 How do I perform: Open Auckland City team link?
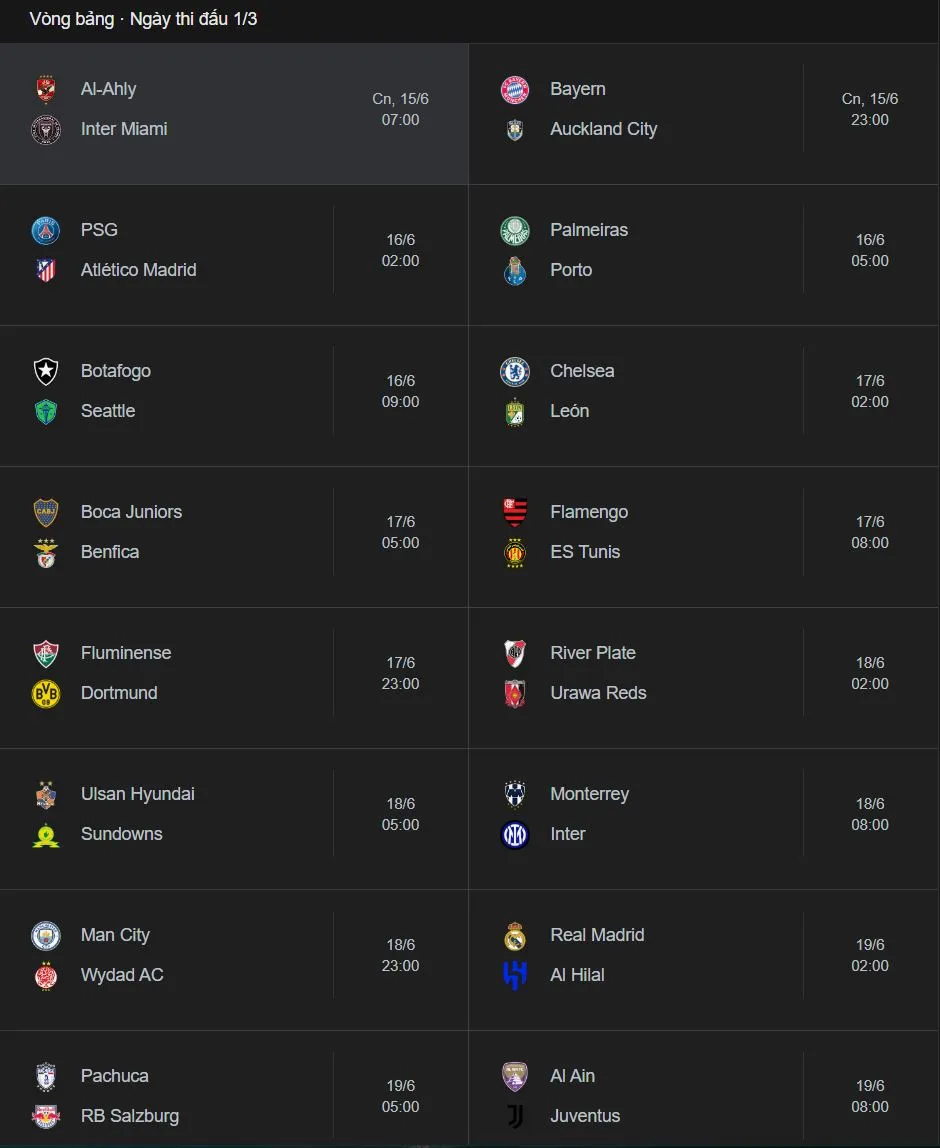tap(603, 129)
